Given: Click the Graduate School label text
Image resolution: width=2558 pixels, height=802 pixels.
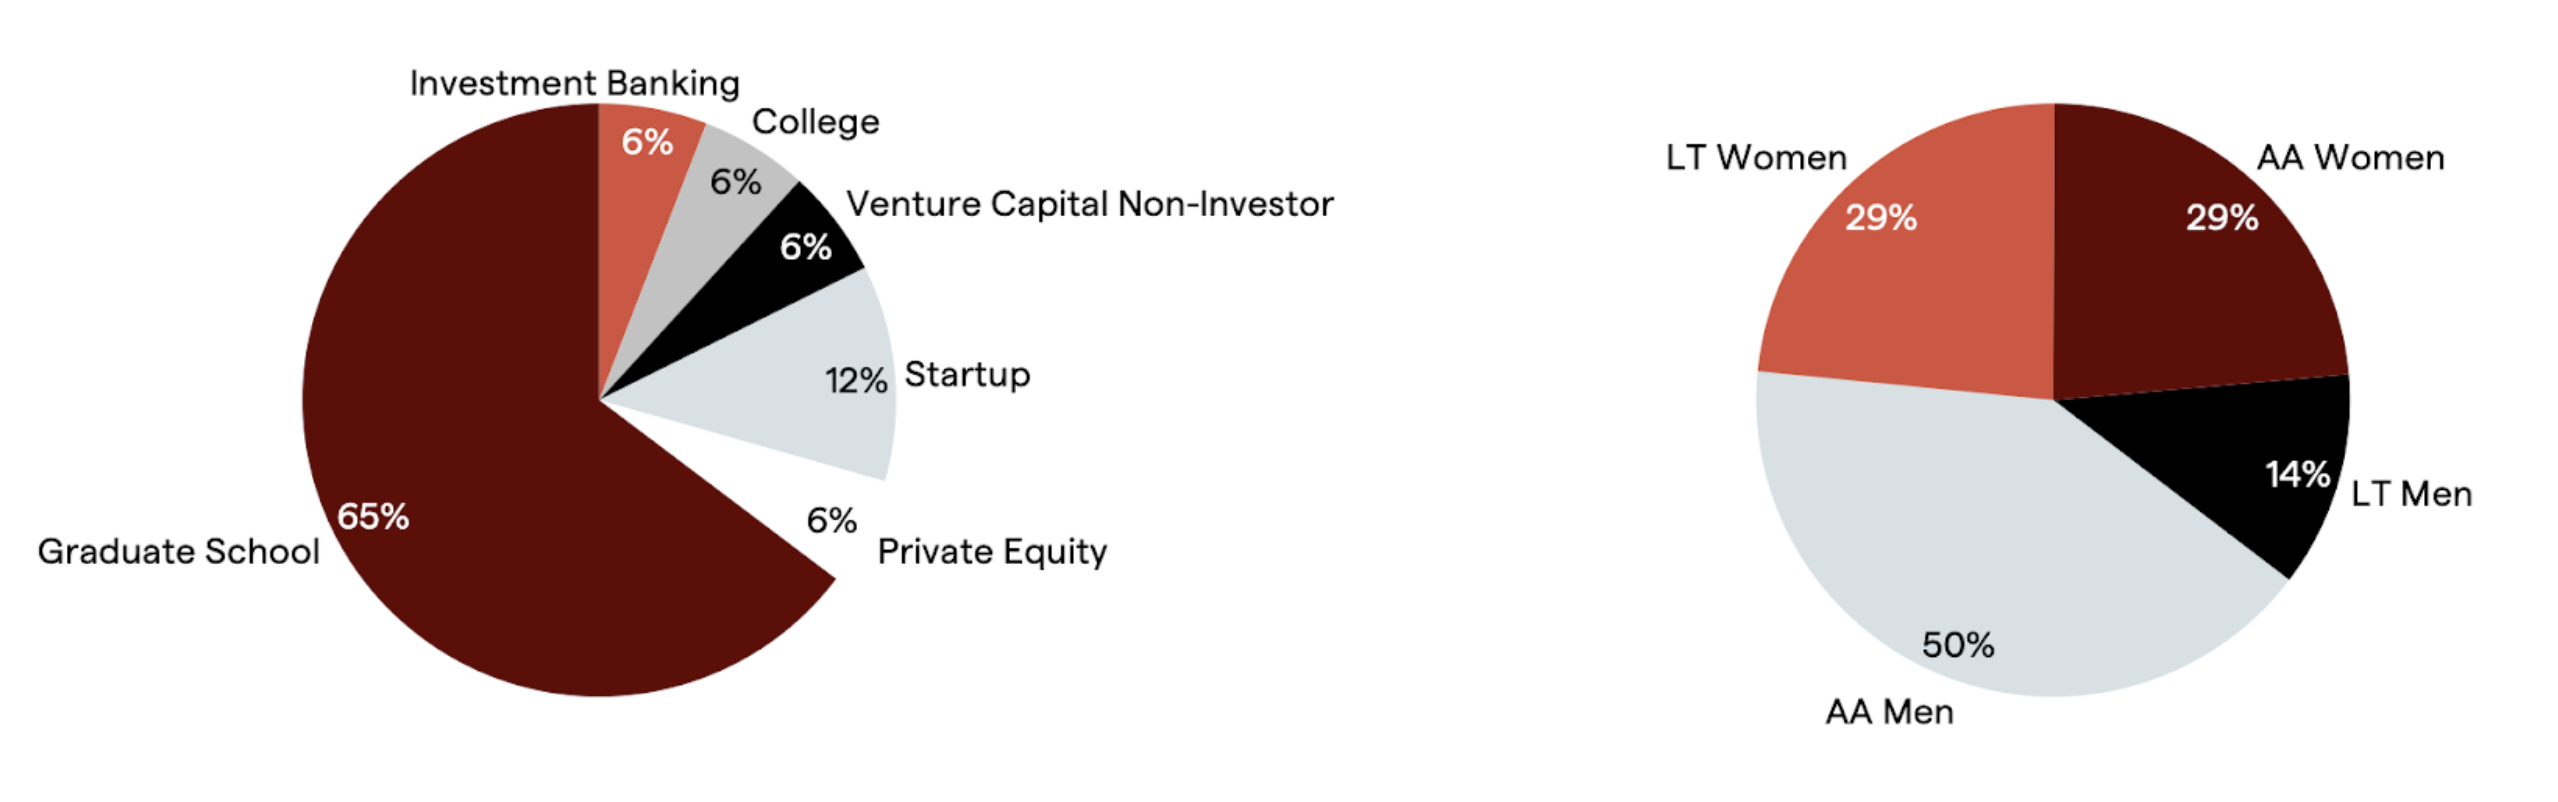Looking at the screenshot, I should [178, 552].
